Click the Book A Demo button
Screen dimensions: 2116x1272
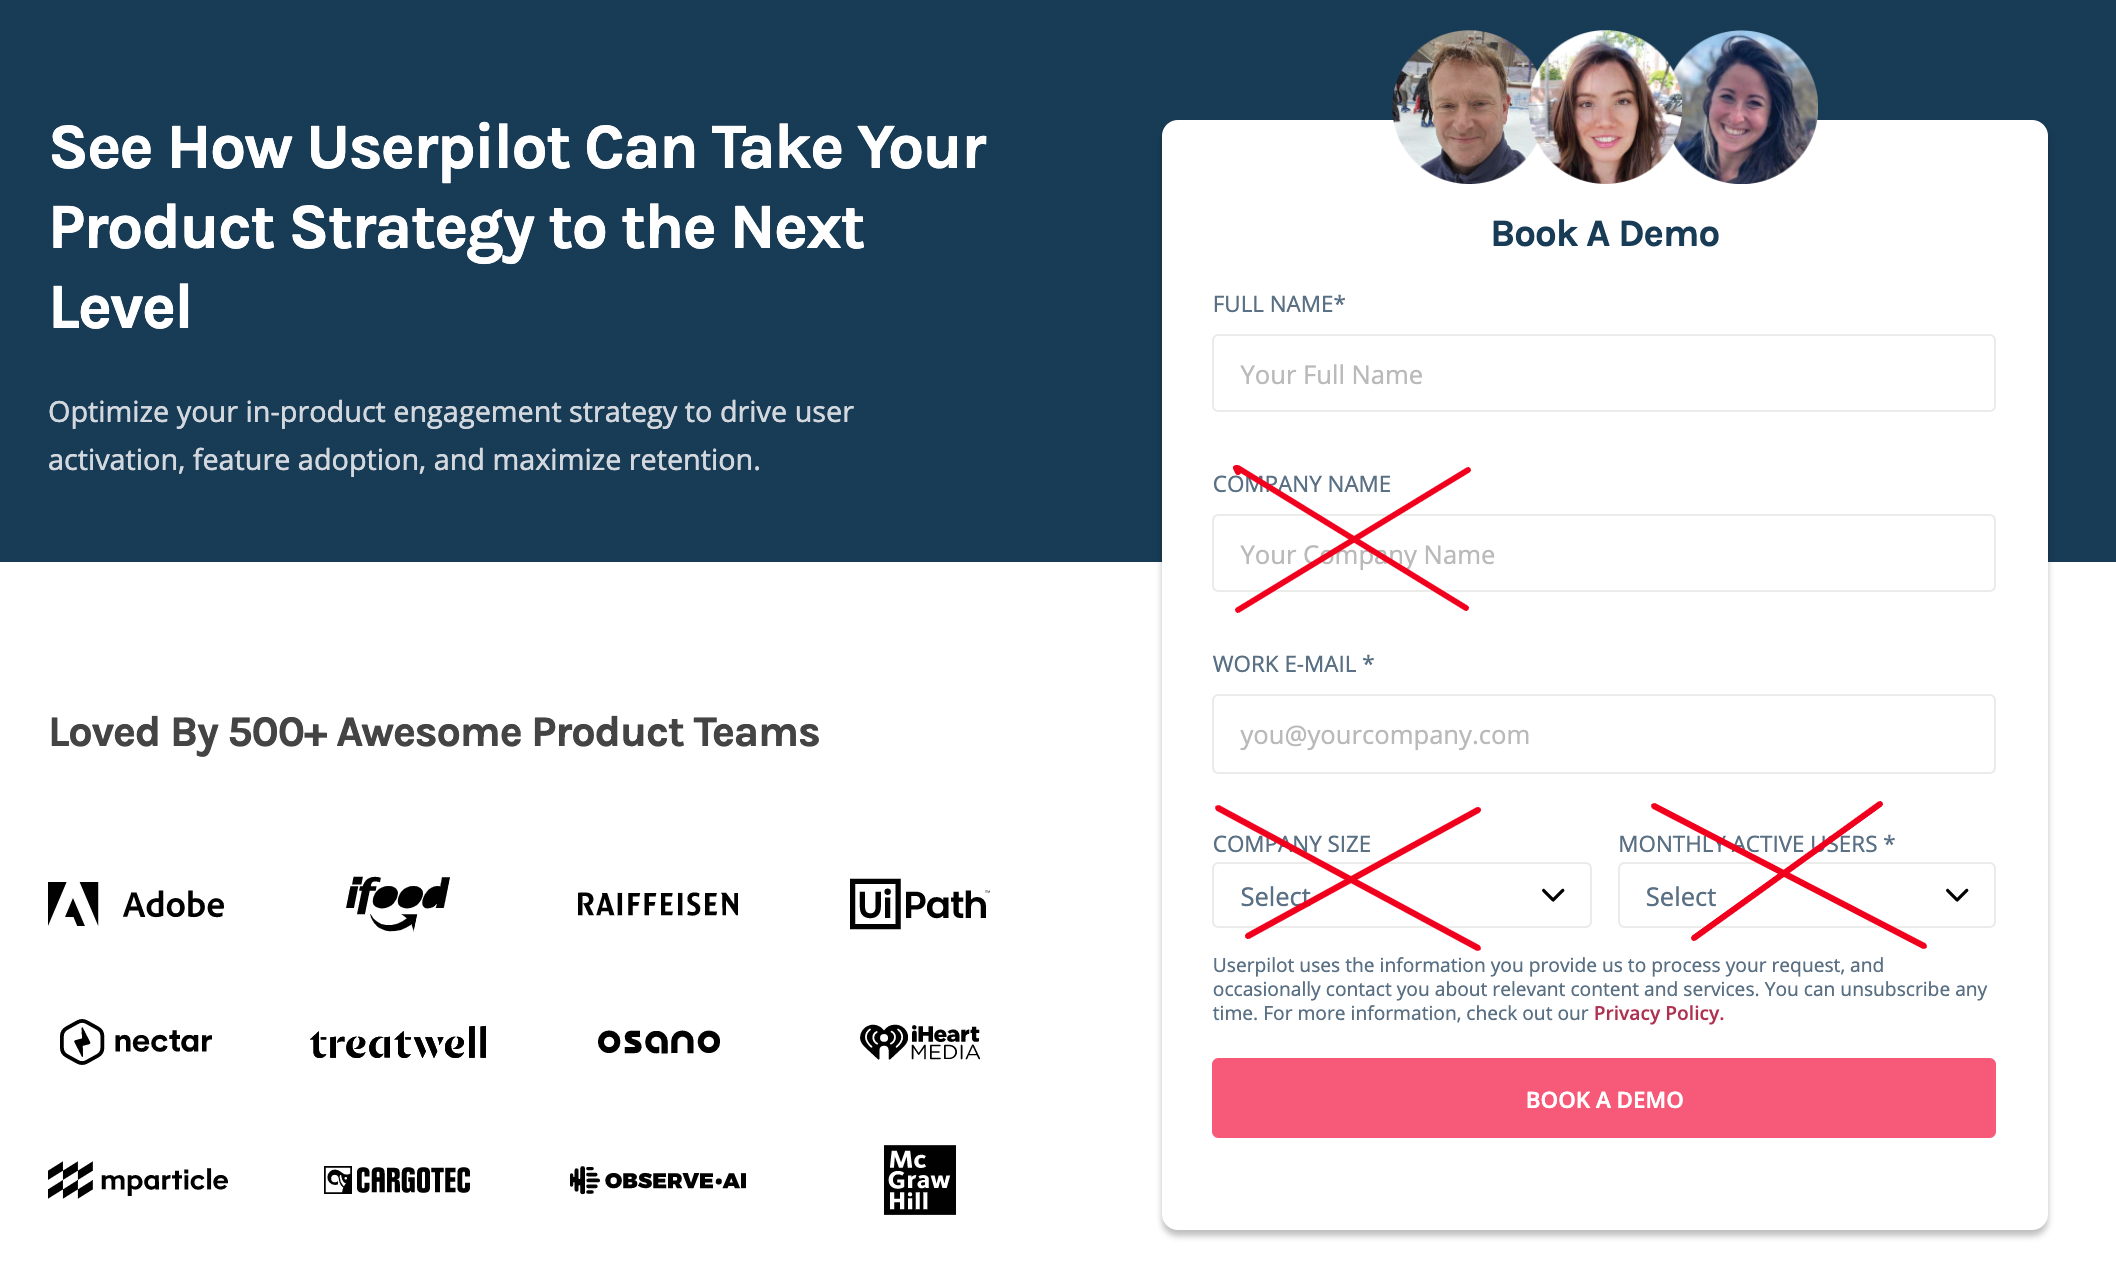1605,1098
